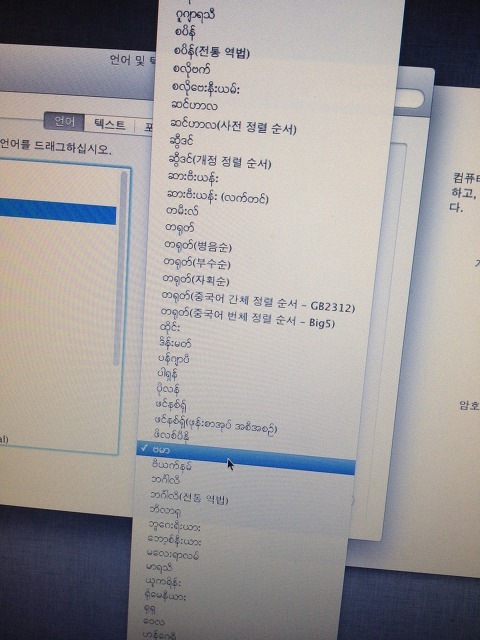Switch to the 언어 tab
Screen dimensions: 480x640
click(64, 122)
